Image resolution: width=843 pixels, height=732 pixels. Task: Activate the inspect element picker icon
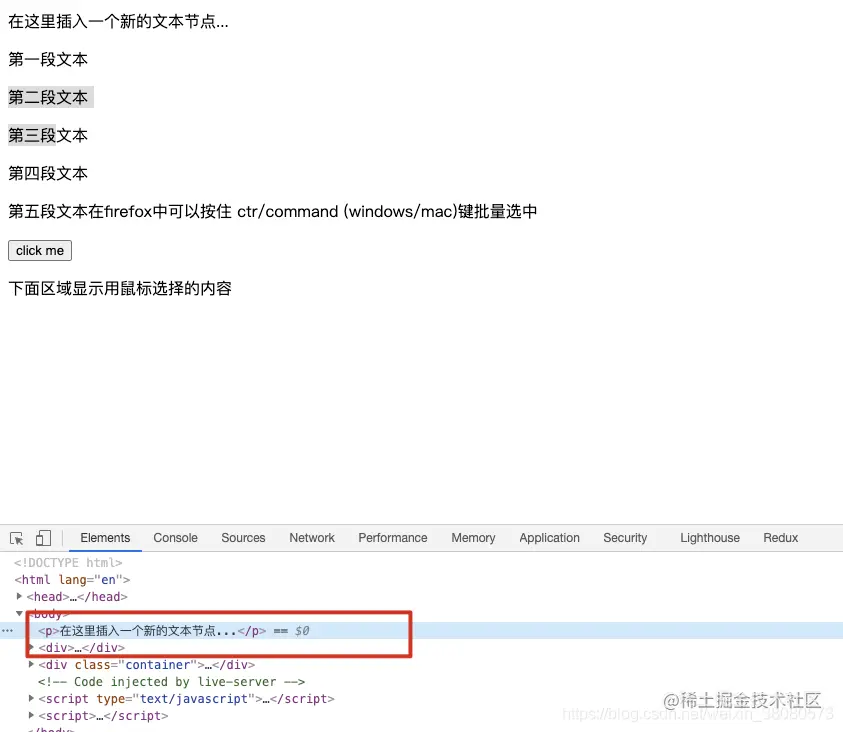17,538
